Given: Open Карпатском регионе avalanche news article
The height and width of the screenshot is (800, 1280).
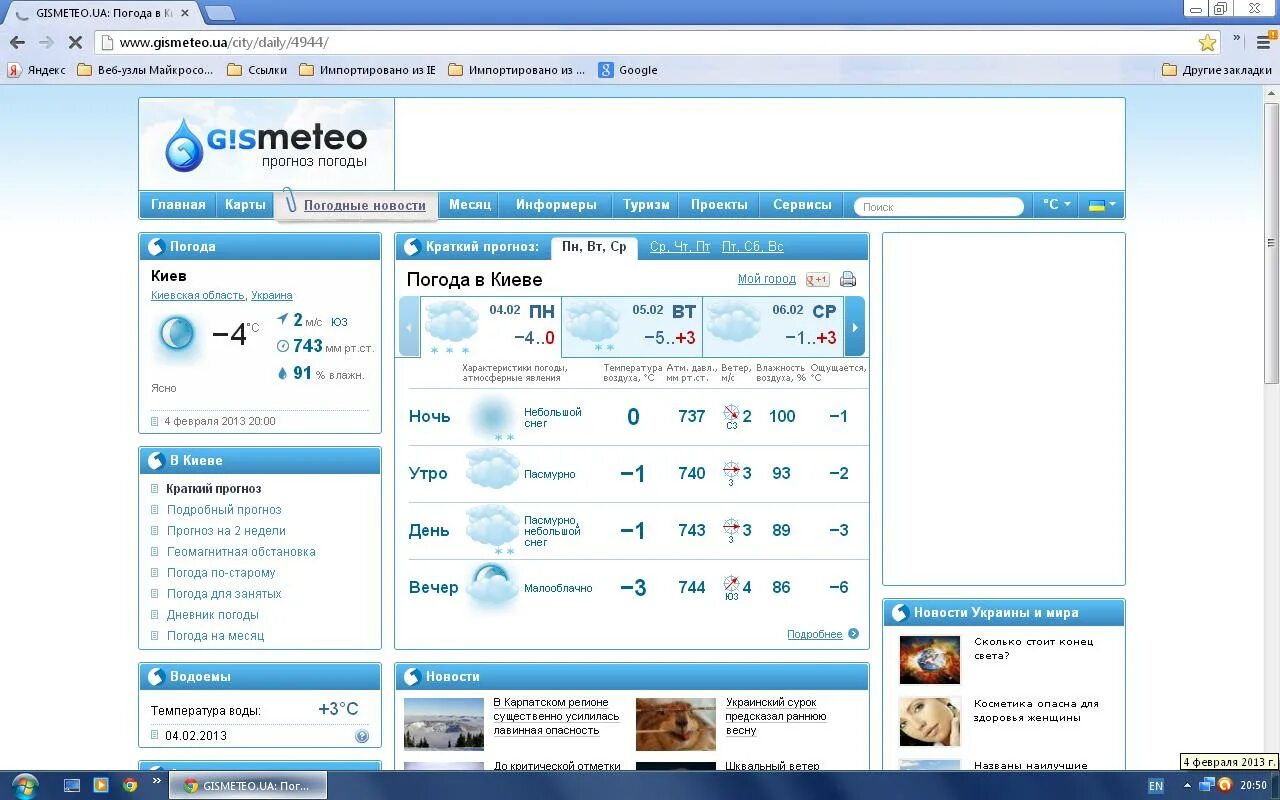Looking at the screenshot, I should click(556, 717).
